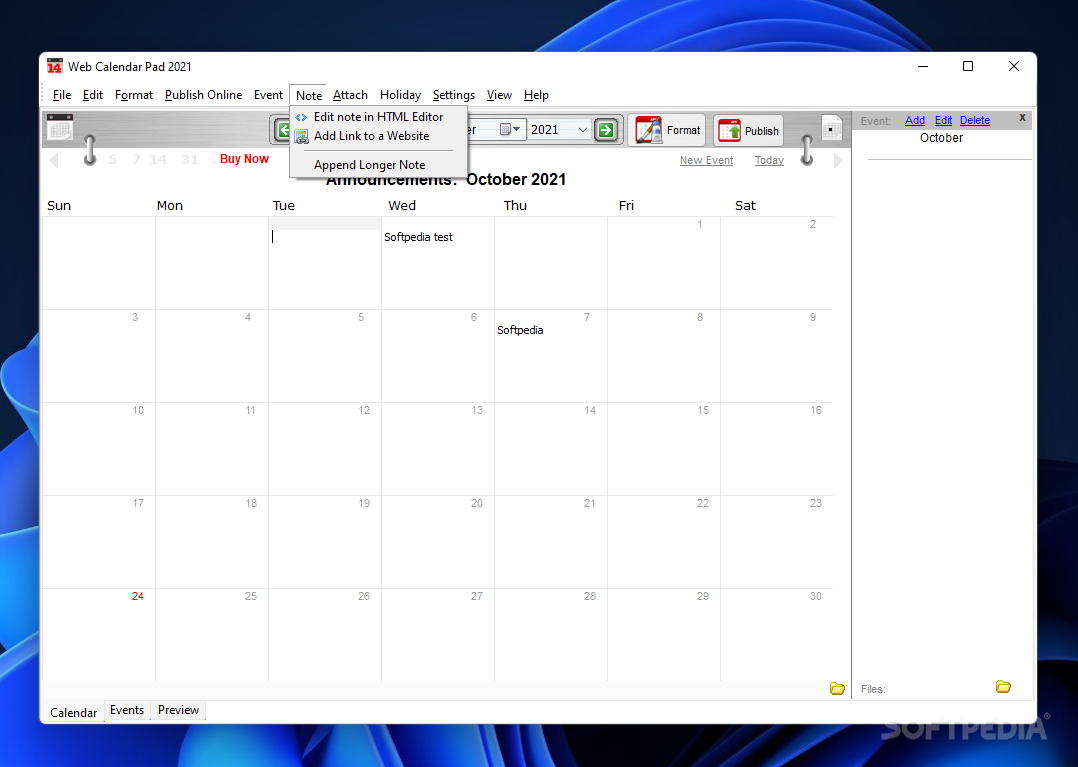
Task: Go to next month with green arrow
Action: click(606, 129)
